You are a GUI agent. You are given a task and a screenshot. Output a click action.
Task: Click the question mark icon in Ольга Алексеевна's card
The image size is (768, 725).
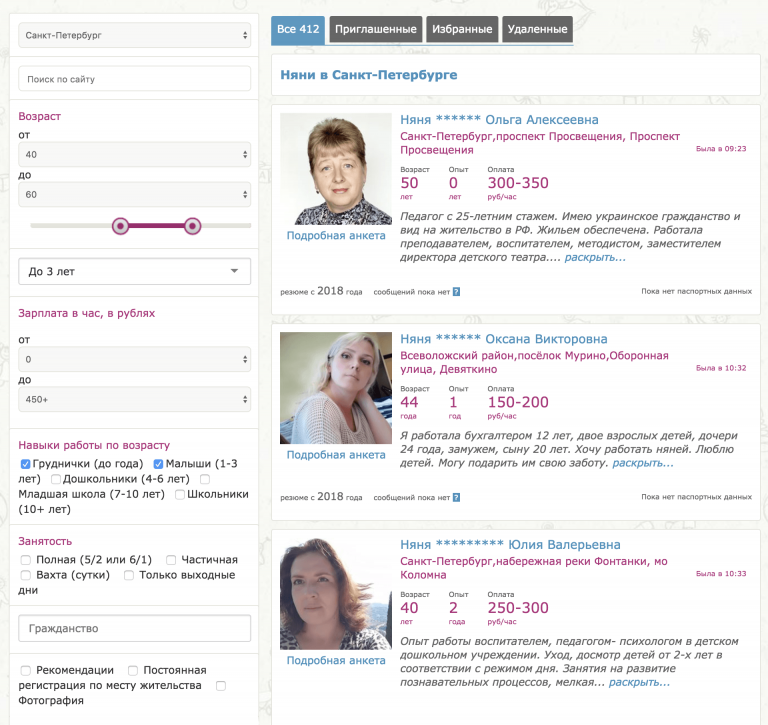pos(456,292)
